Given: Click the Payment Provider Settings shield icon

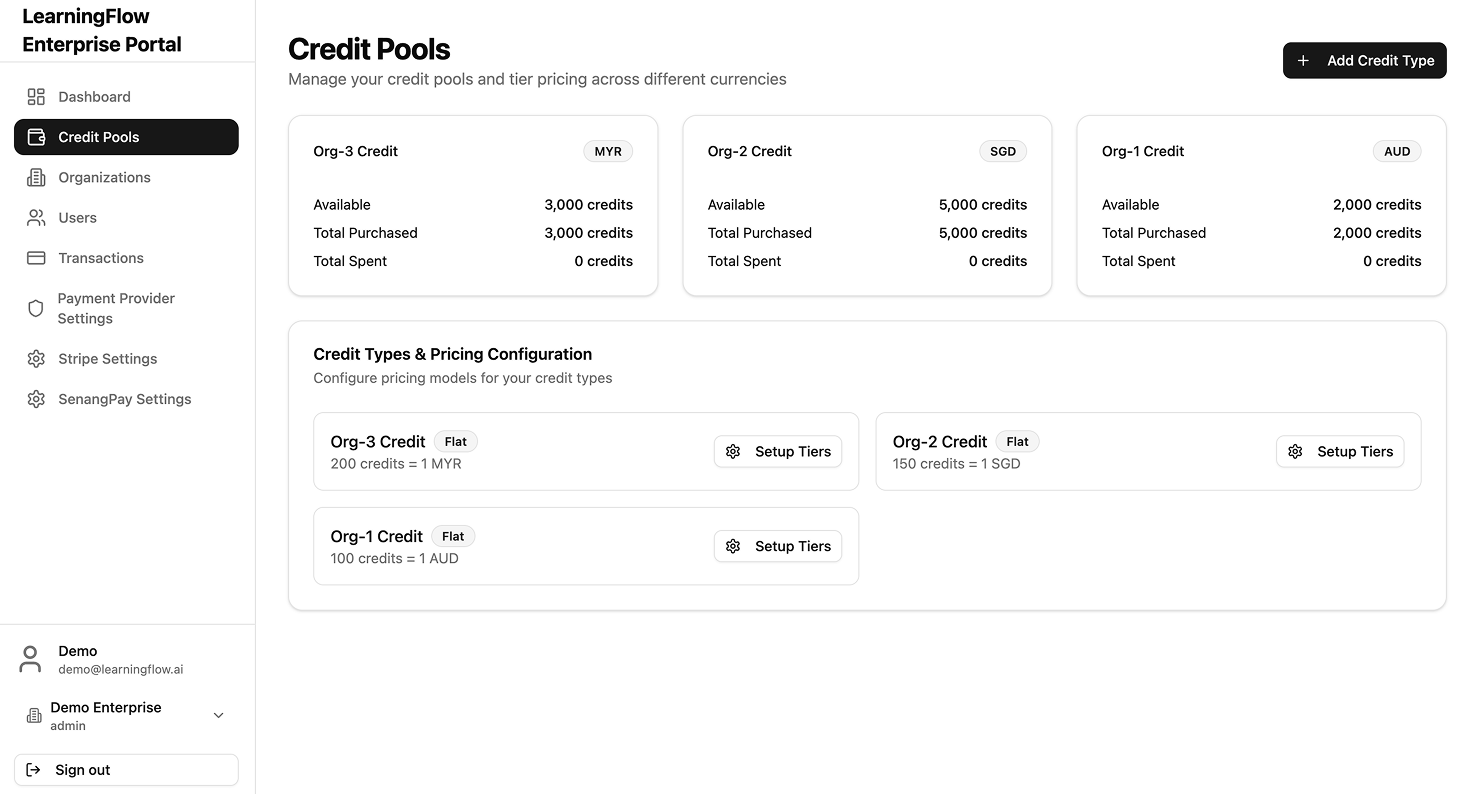Looking at the screenshot, I should [x=36, y=307].
